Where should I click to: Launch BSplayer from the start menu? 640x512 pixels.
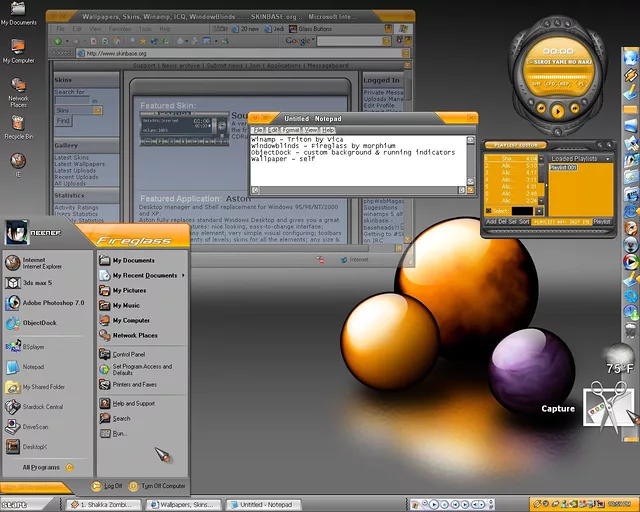click(x=33, y=346)
